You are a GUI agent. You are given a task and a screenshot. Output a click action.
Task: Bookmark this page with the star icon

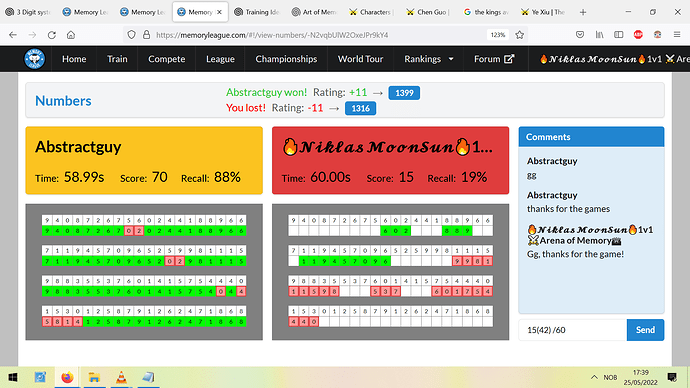click(x=520, y=35)
